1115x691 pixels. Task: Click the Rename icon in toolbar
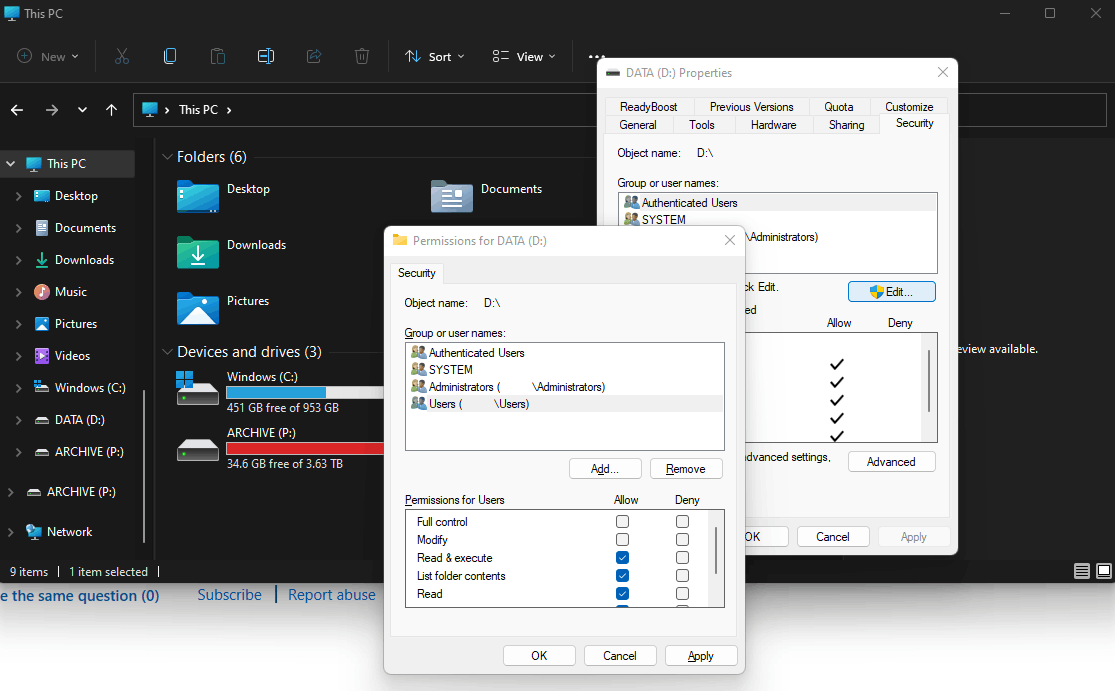pyautogui.click(x=266, y=56)
